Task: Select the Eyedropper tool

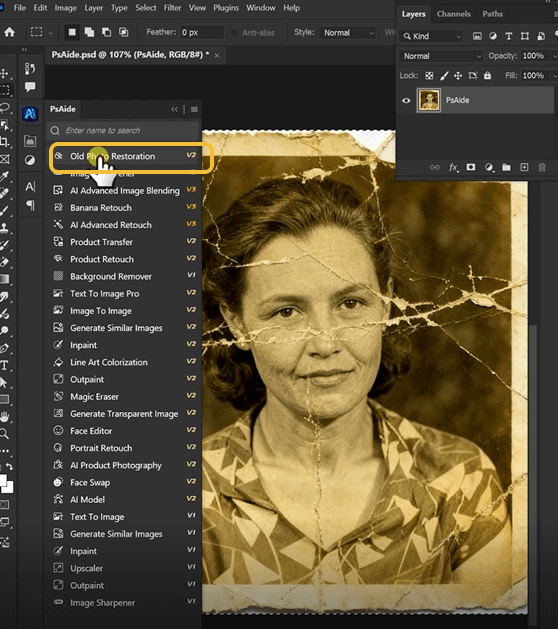Action: click(4, 177)
